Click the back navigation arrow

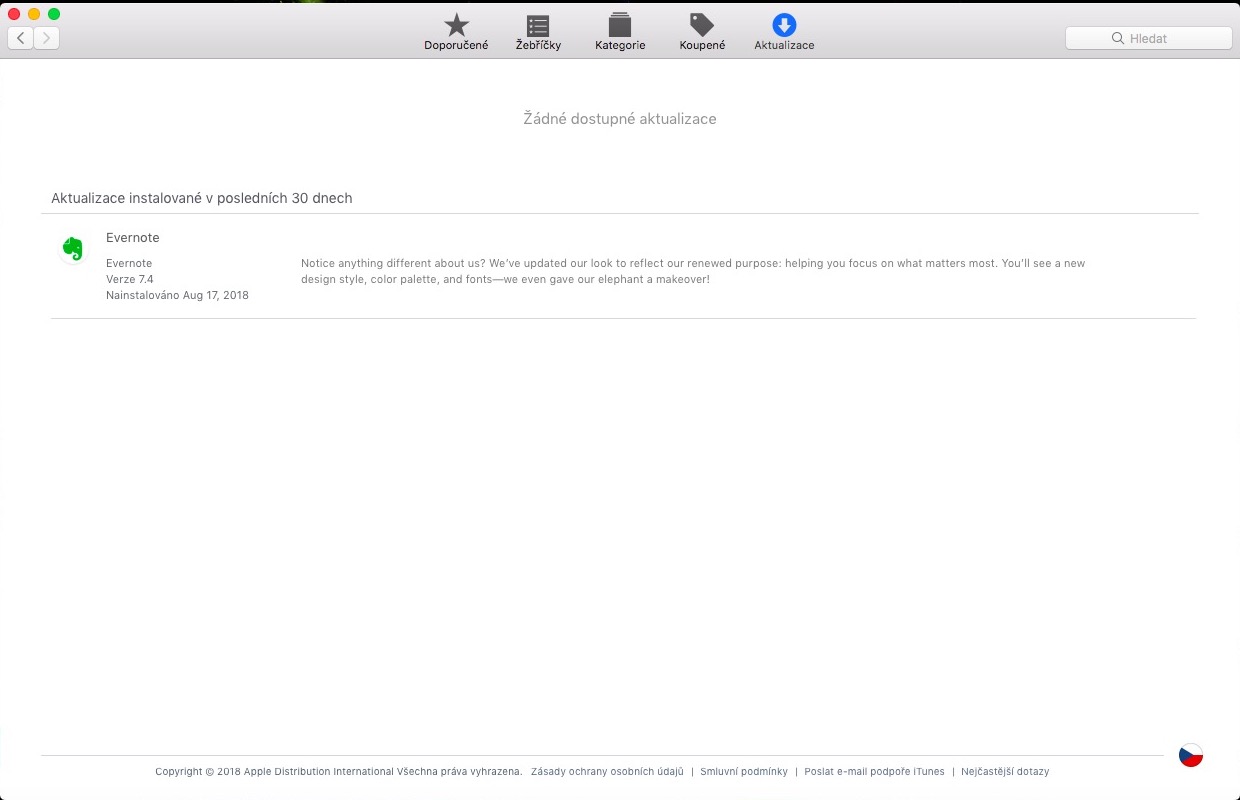pos(20,37)
